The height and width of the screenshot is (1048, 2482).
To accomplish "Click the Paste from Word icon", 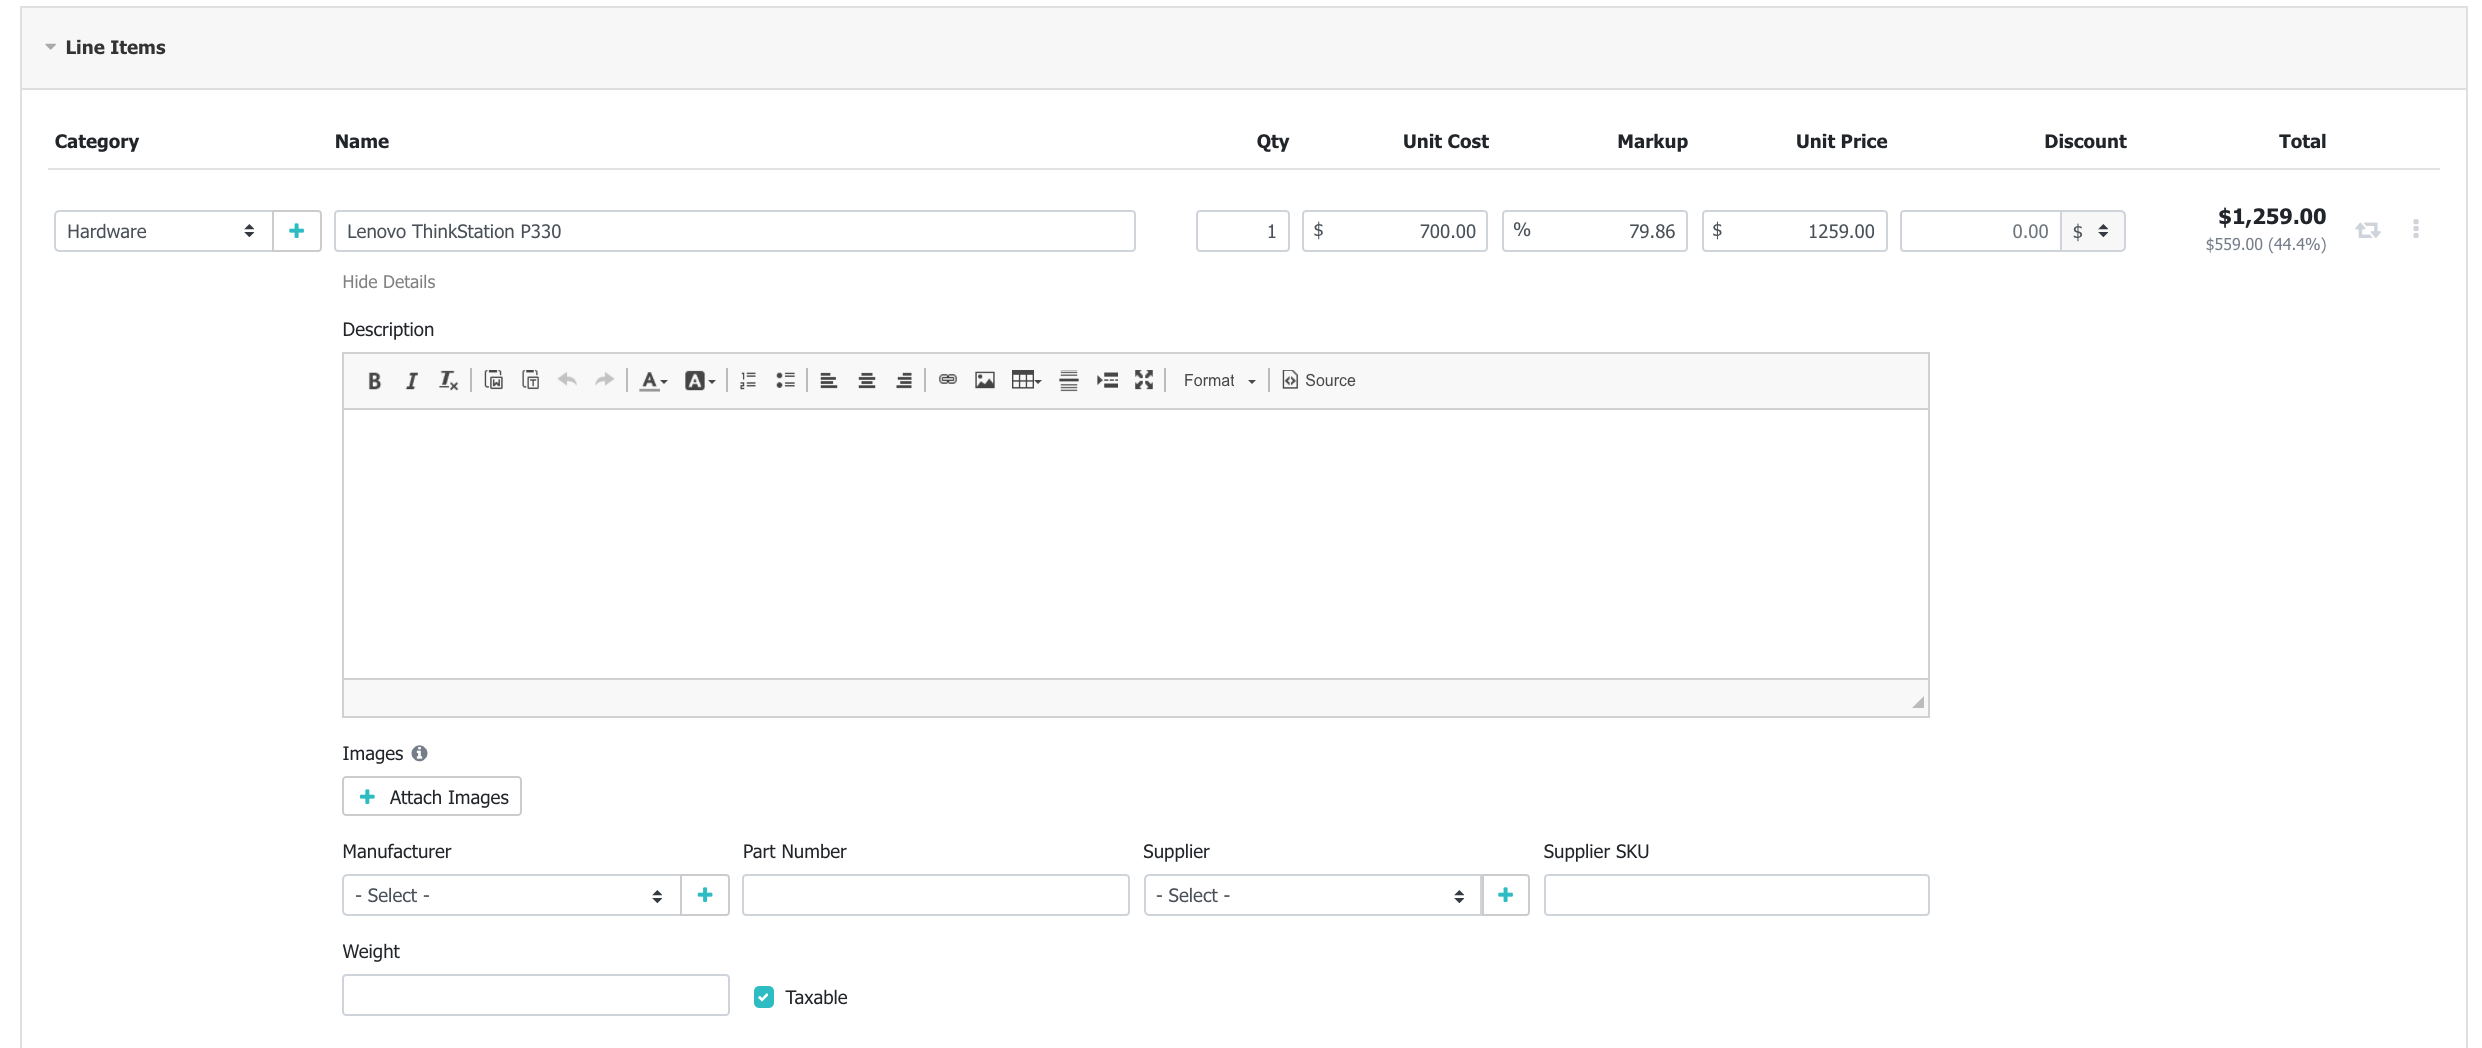I will click(493, 380).
